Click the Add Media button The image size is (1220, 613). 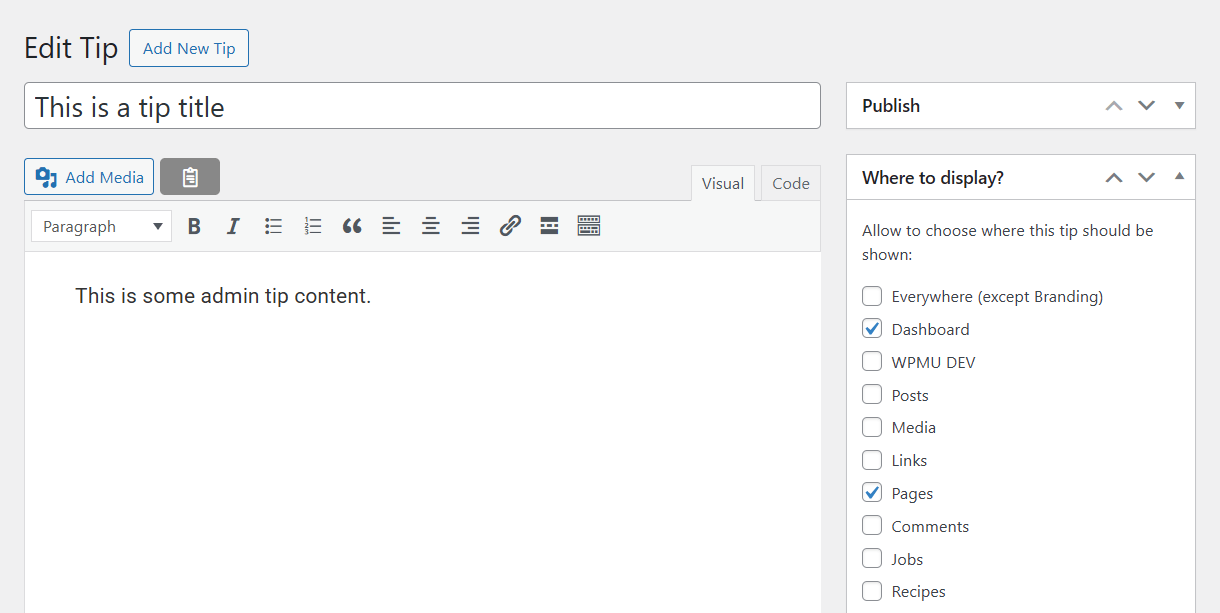pyautogui.click(x=88, y=176)
